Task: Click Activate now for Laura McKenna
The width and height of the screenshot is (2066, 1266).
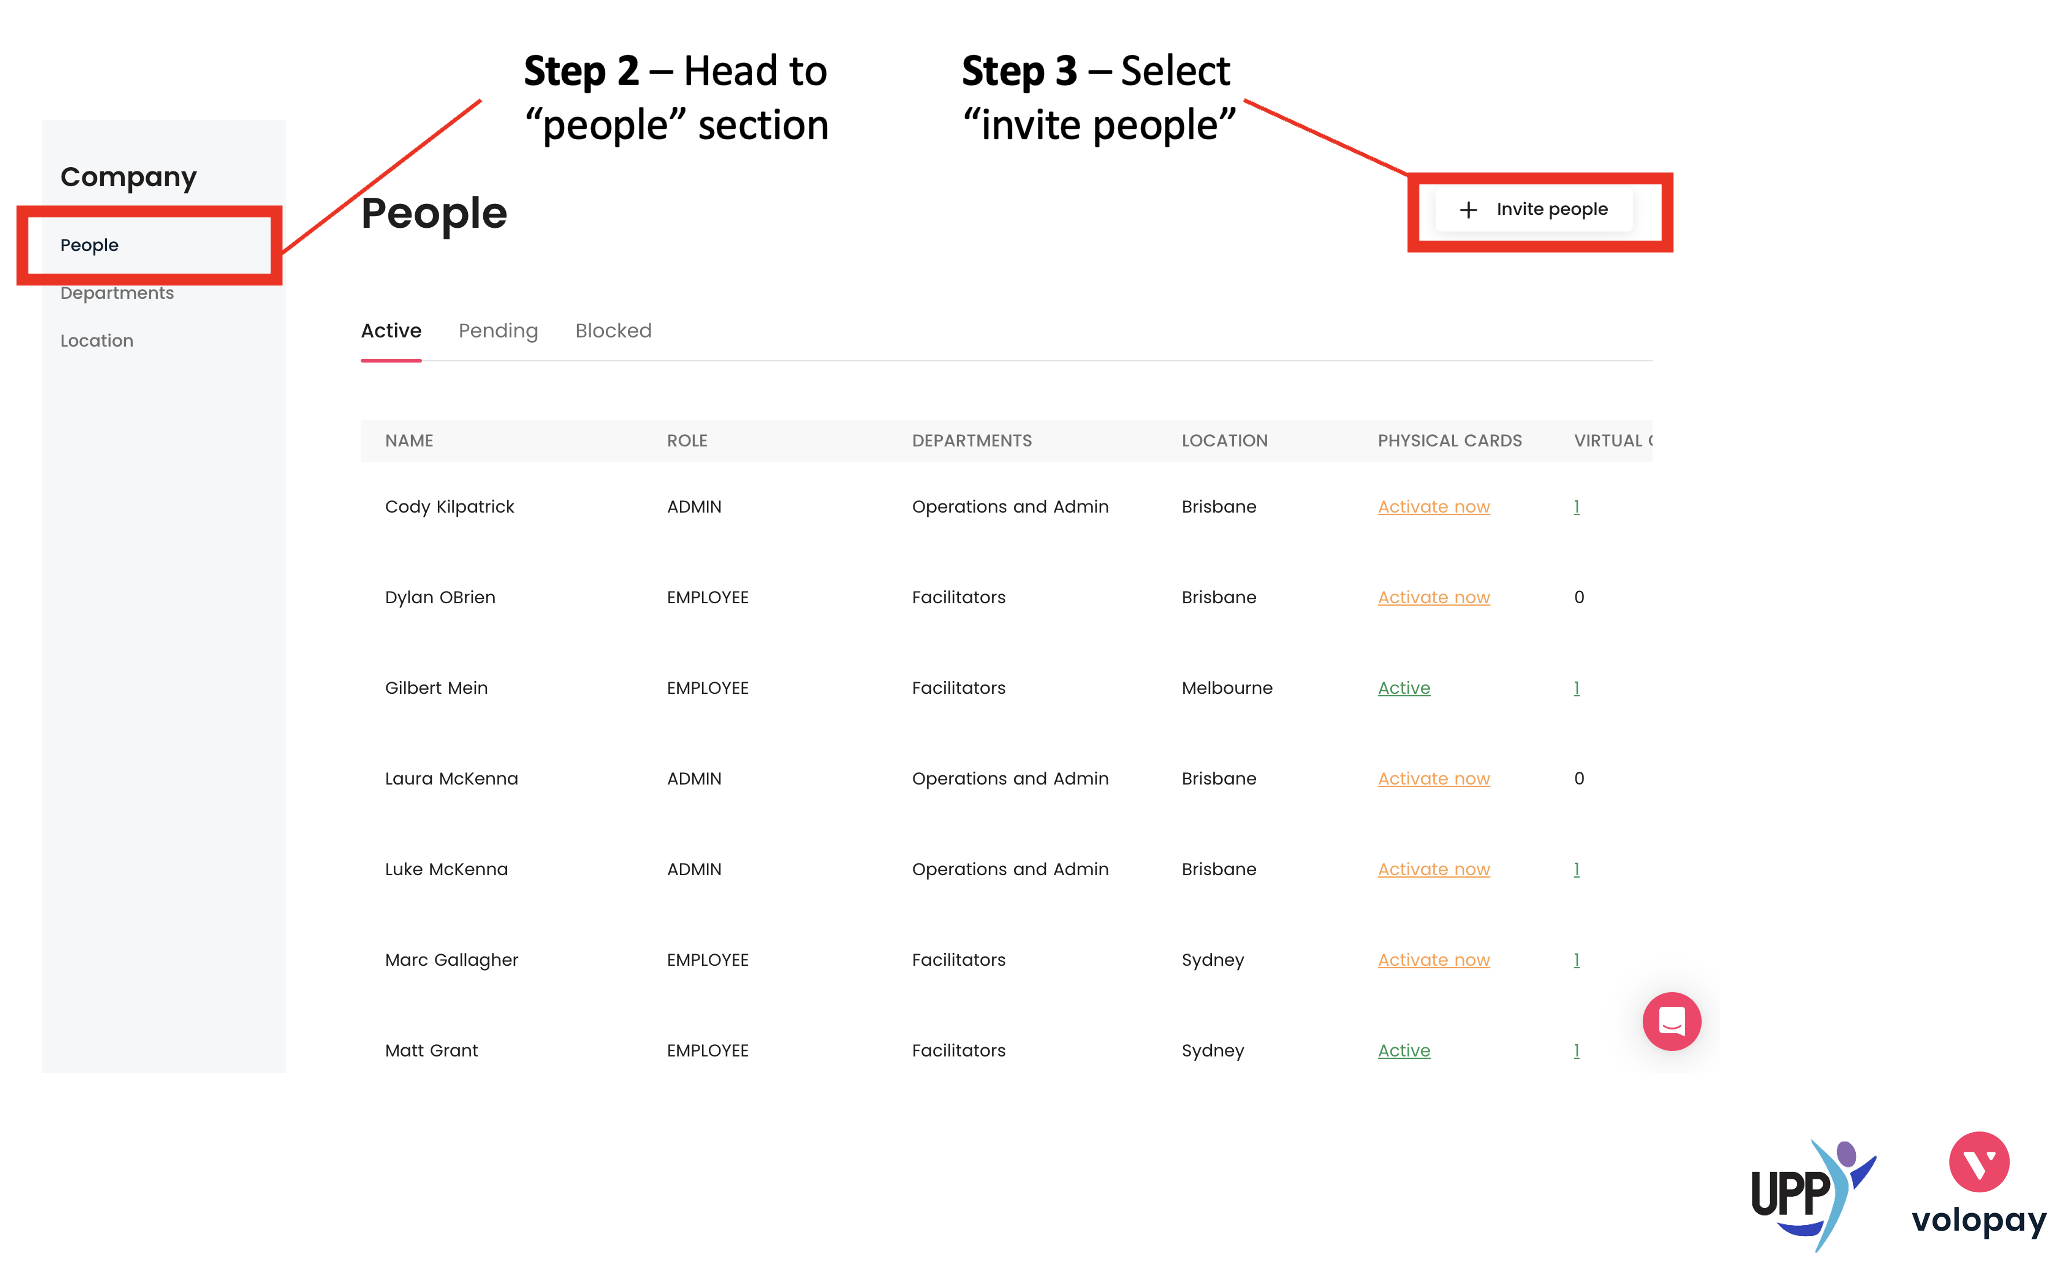Action: click(1433, 779)
